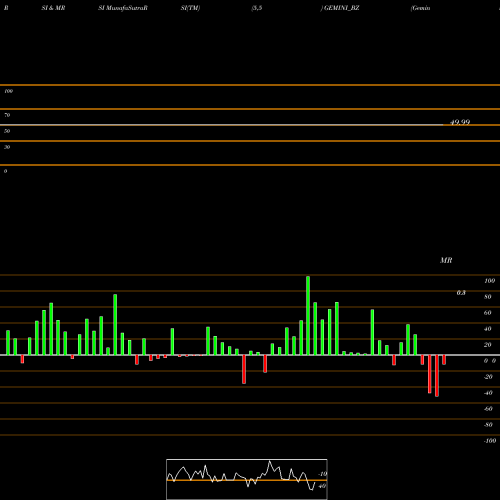Click the "SI MunafaSutraR" header text

click(x=123, y=8)
